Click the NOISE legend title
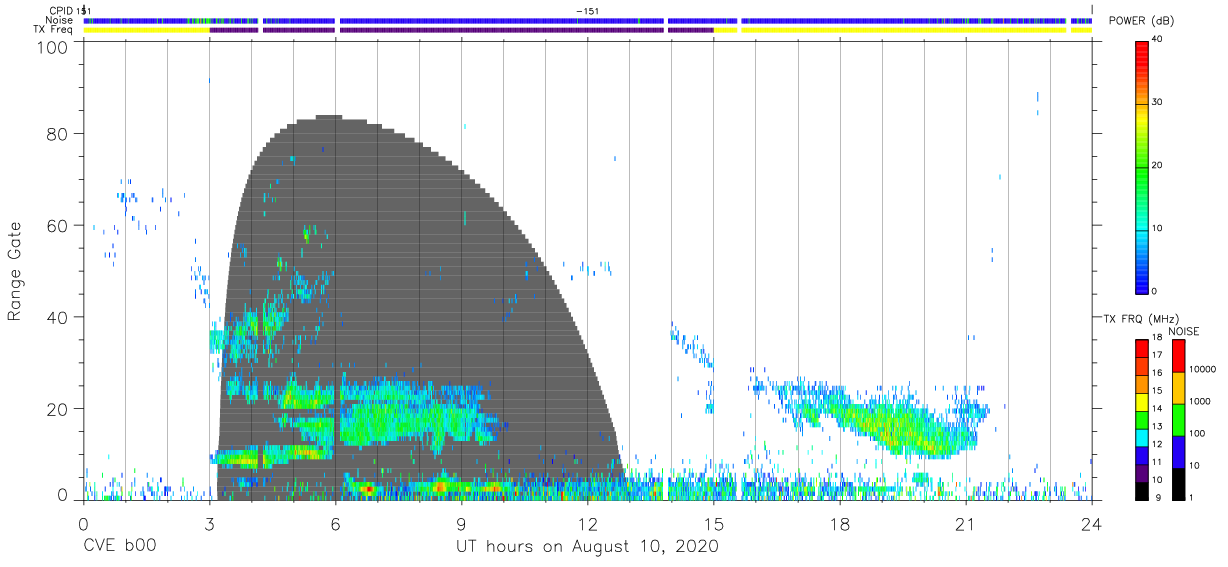The image size is (1228, 567). click(x=1186, y=331)
